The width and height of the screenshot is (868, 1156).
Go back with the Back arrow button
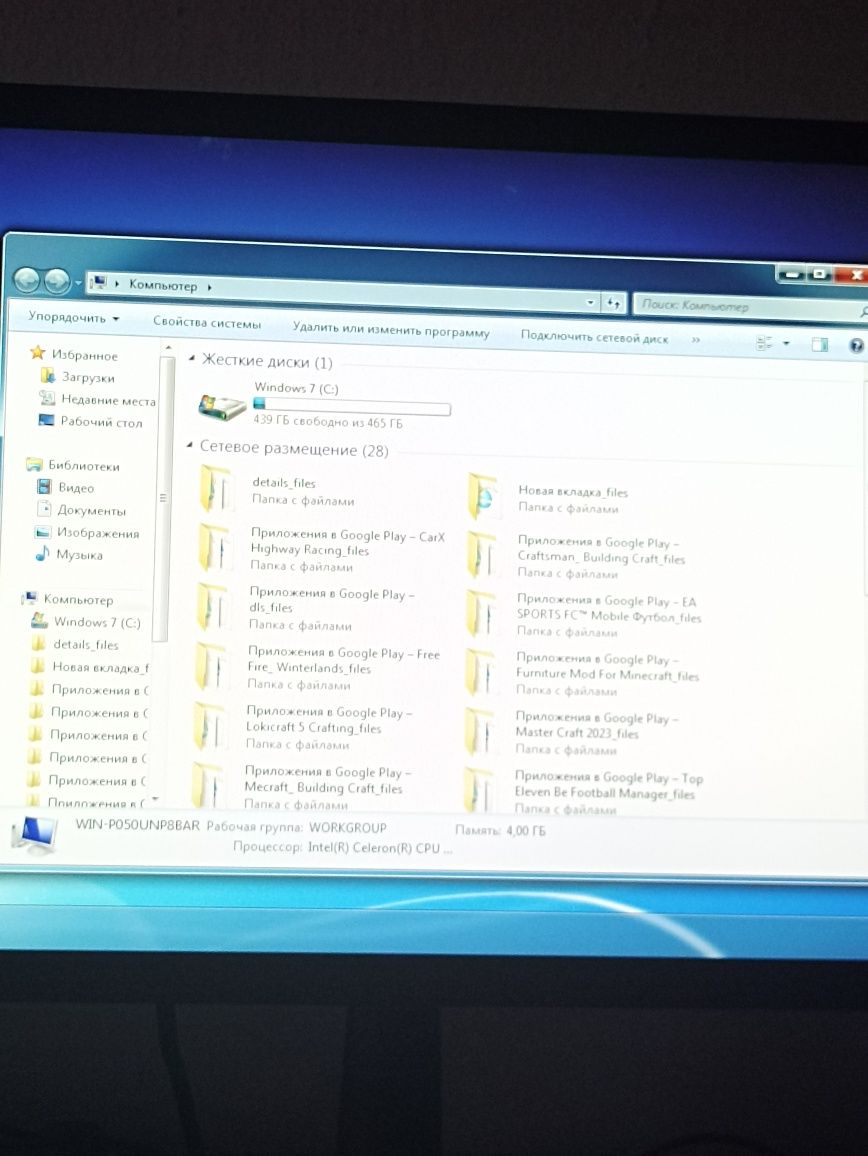point(27,279)
